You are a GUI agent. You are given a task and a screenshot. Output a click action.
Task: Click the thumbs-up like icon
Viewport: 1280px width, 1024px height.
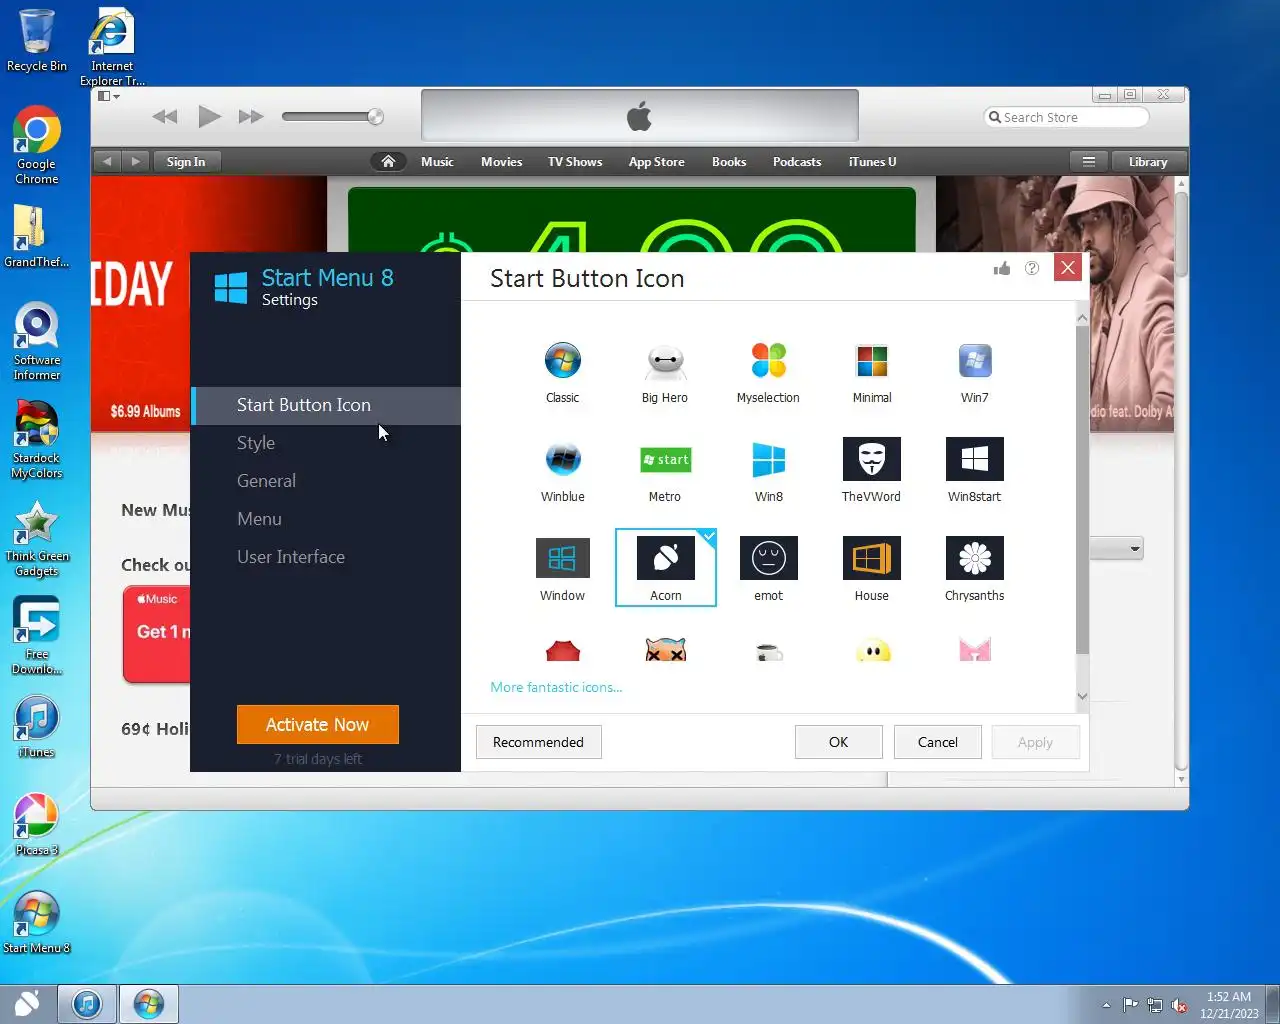coord(1002,268)
